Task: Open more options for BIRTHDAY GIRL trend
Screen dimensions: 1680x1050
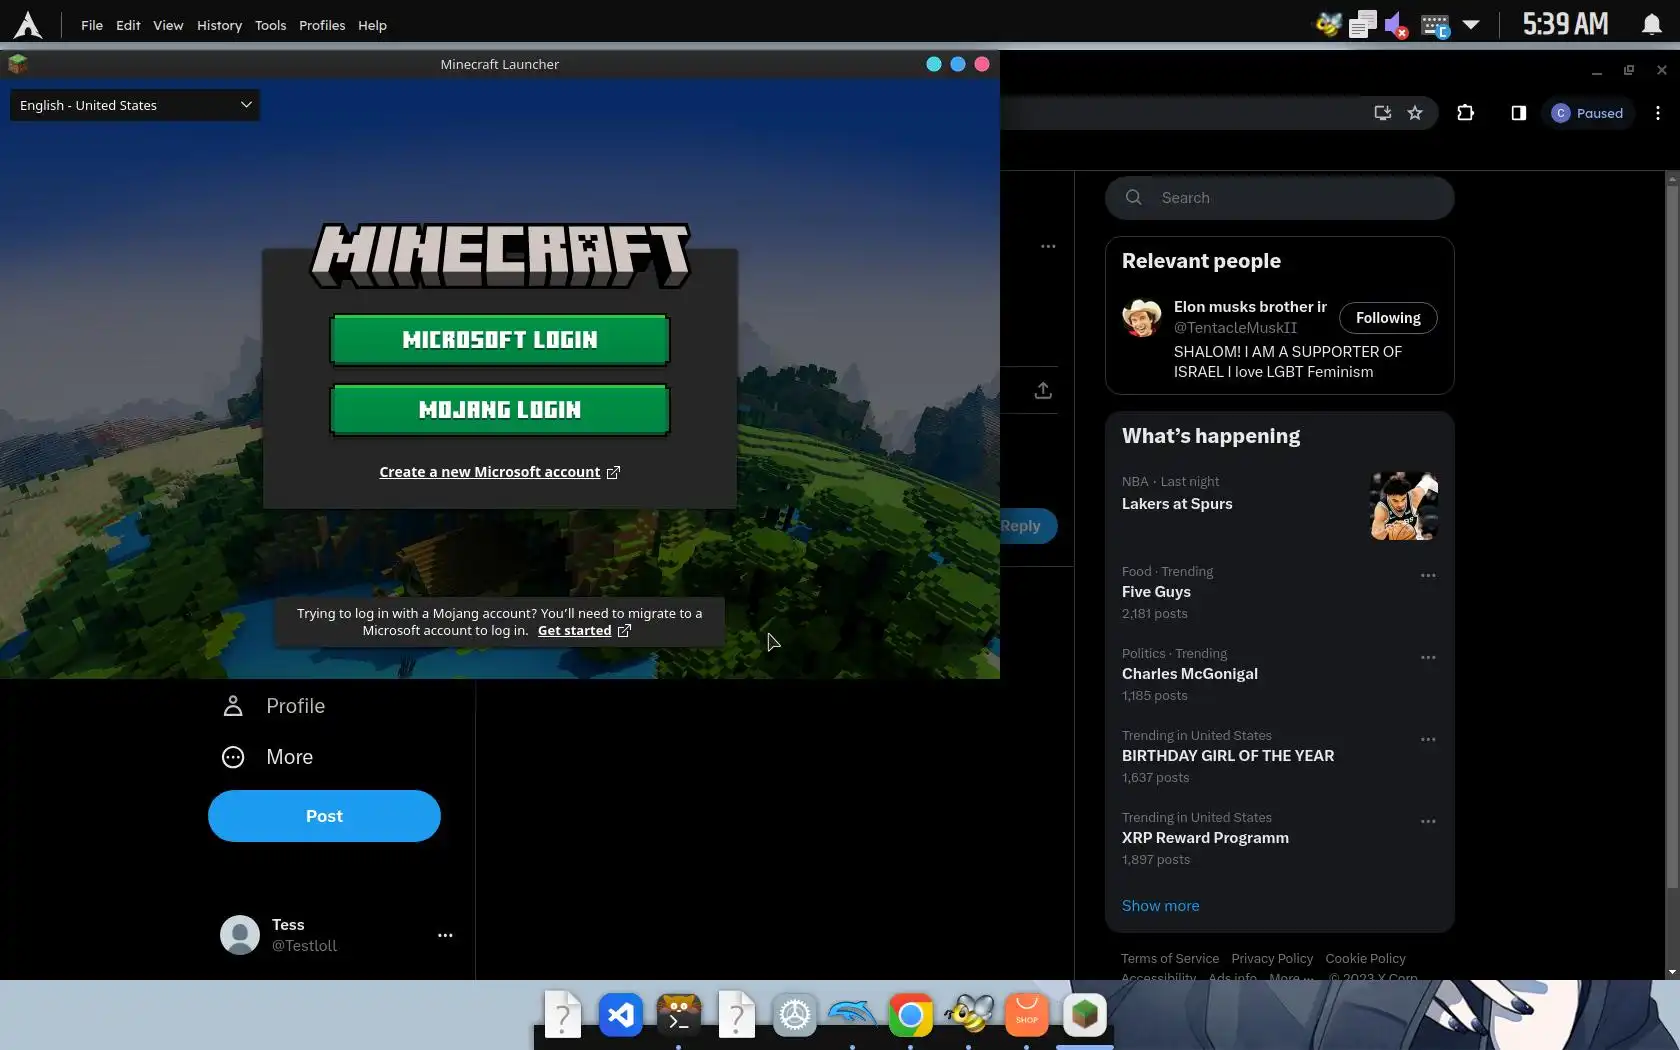Action: [x=1428, y=740]
